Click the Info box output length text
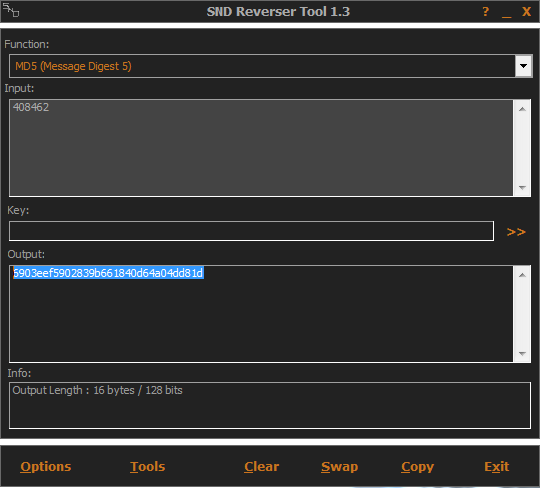 97,390
